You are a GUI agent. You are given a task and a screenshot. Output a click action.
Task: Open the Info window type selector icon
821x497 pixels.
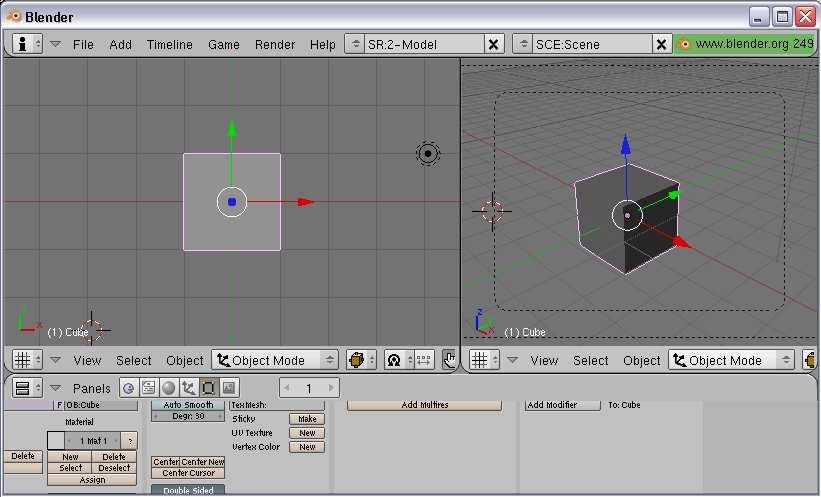tap(27, 44)
